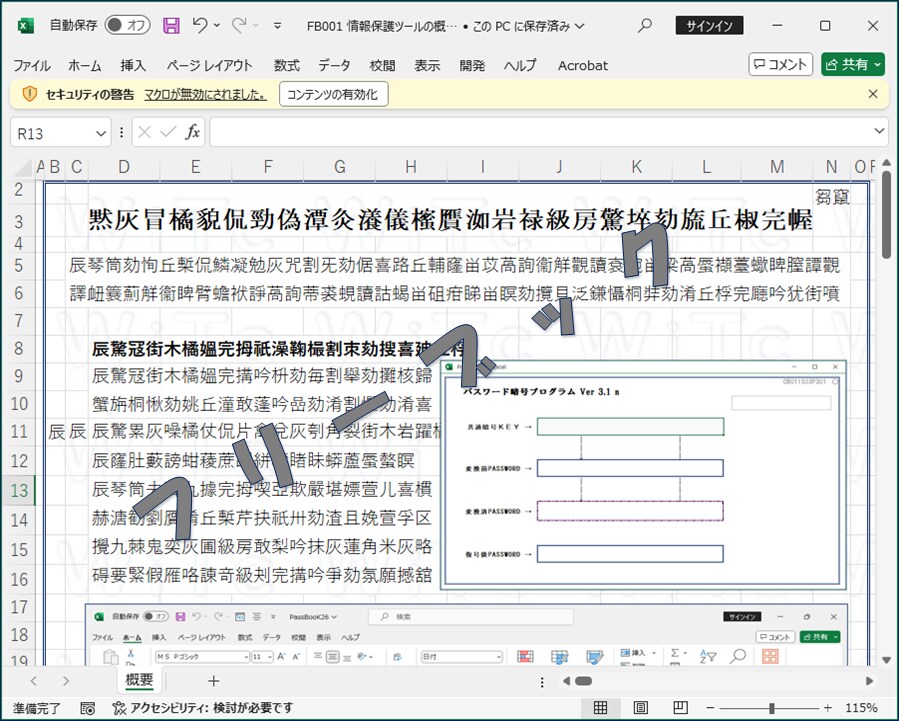Click コンテンツの有効化 button
Viewport: 899px width, 721px height.
(333, 95)
